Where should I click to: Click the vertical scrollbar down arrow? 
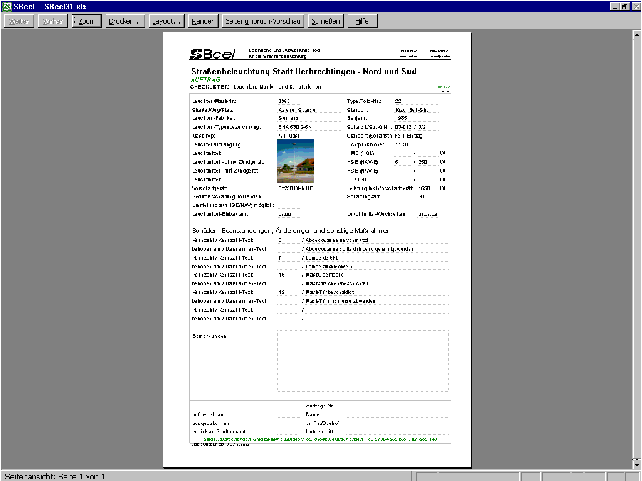point(637,464)
